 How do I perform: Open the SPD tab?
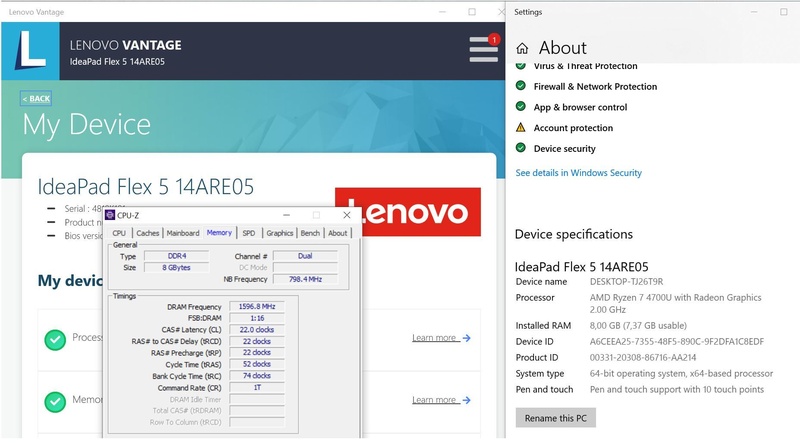[248, 233]
